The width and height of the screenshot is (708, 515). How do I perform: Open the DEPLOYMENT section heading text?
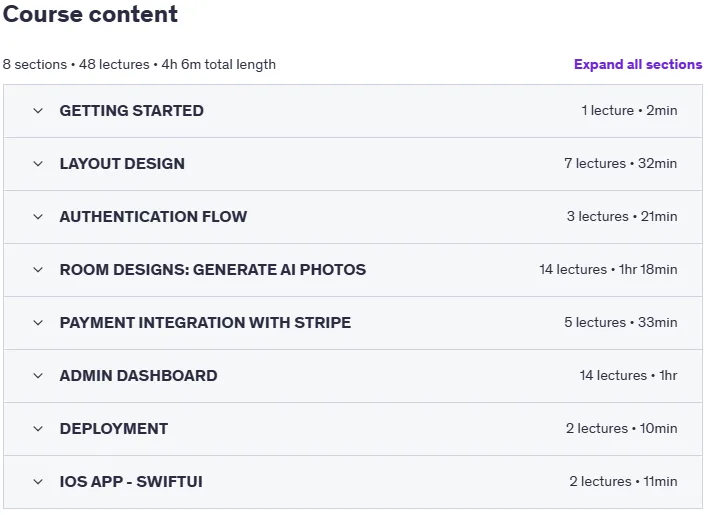[114, 428]
